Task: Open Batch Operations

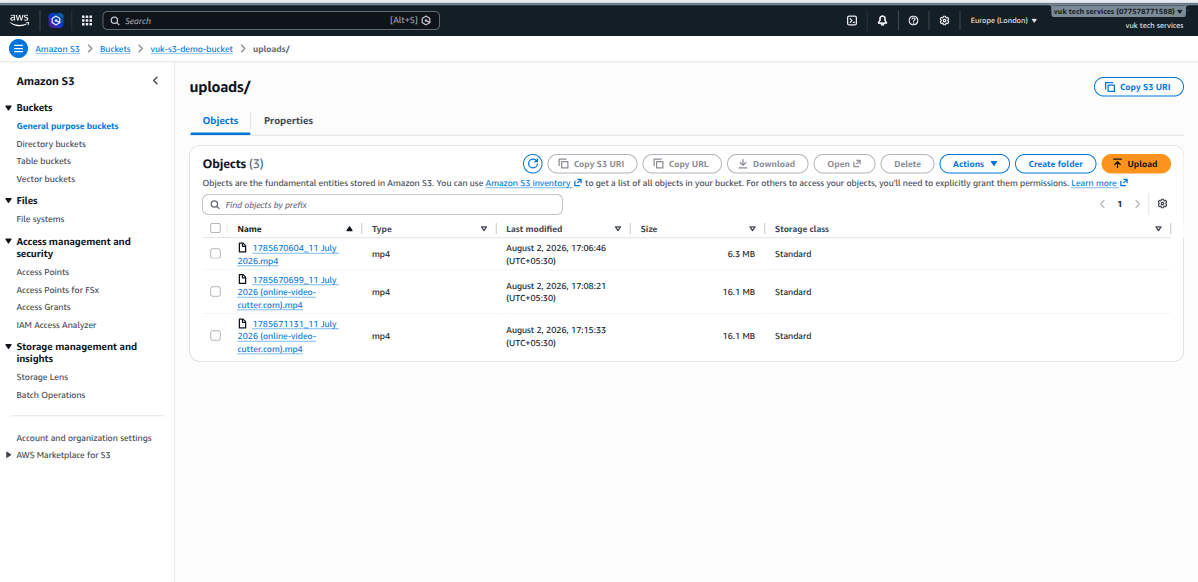Action: pyautogui.click(x=50, y=395)
